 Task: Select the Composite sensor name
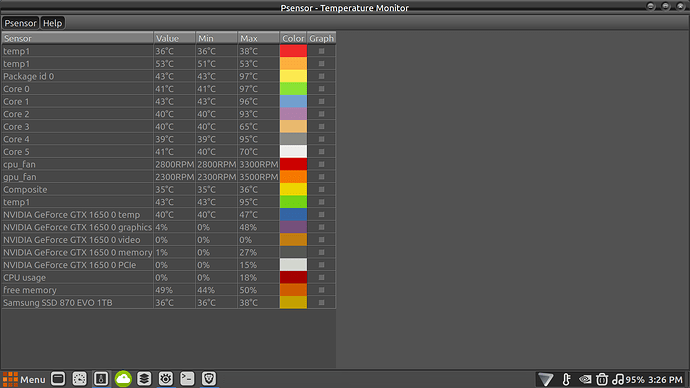(25, 190)
